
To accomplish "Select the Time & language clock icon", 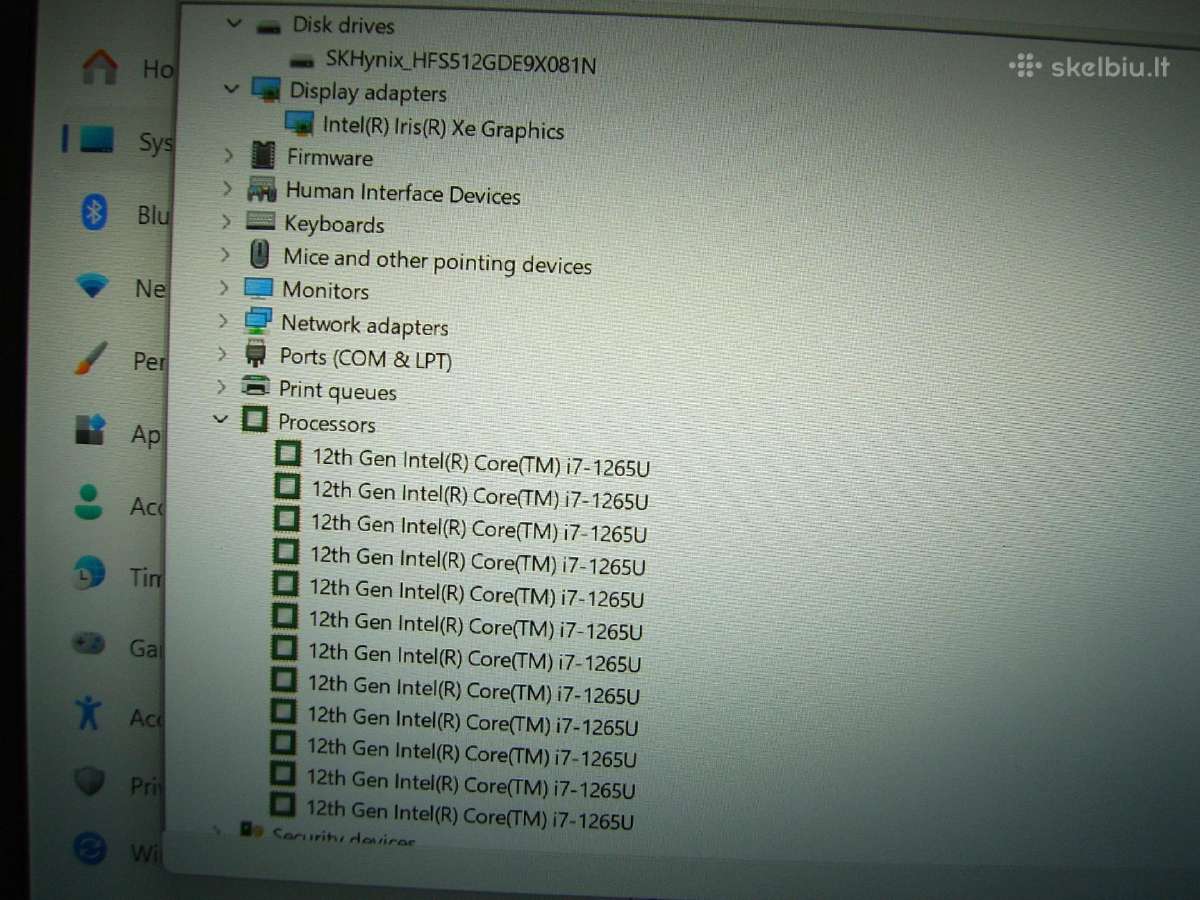I will pyautogui.click(x=89, y=574).
